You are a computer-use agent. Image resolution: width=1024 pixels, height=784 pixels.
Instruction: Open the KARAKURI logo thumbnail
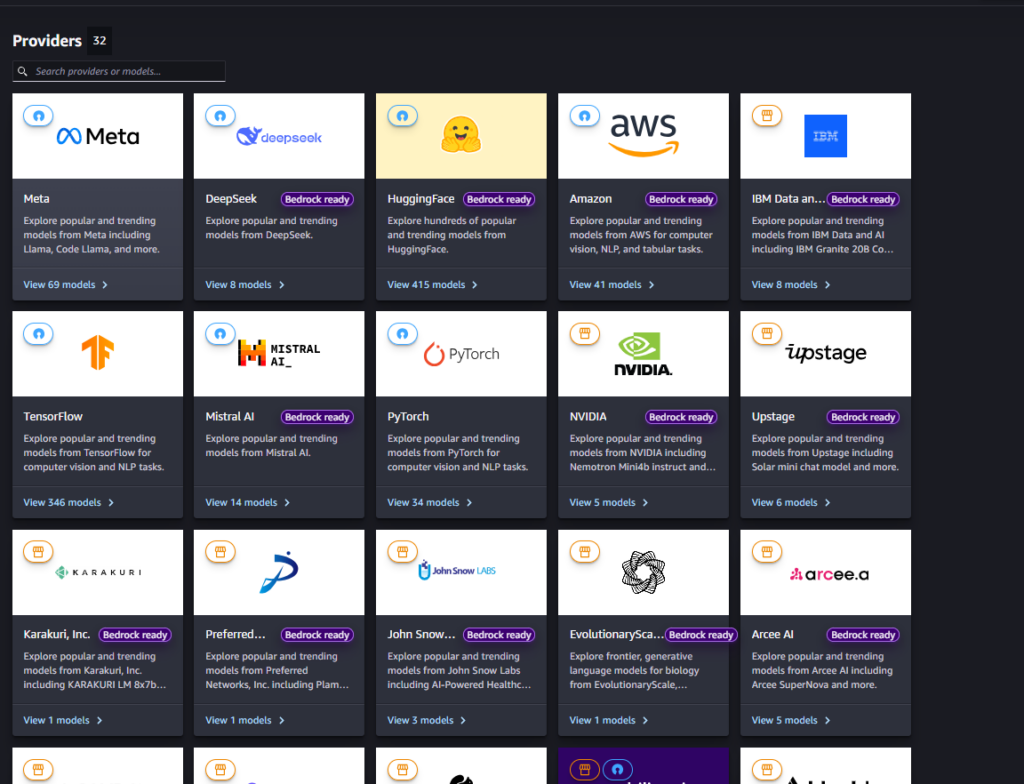98,572
